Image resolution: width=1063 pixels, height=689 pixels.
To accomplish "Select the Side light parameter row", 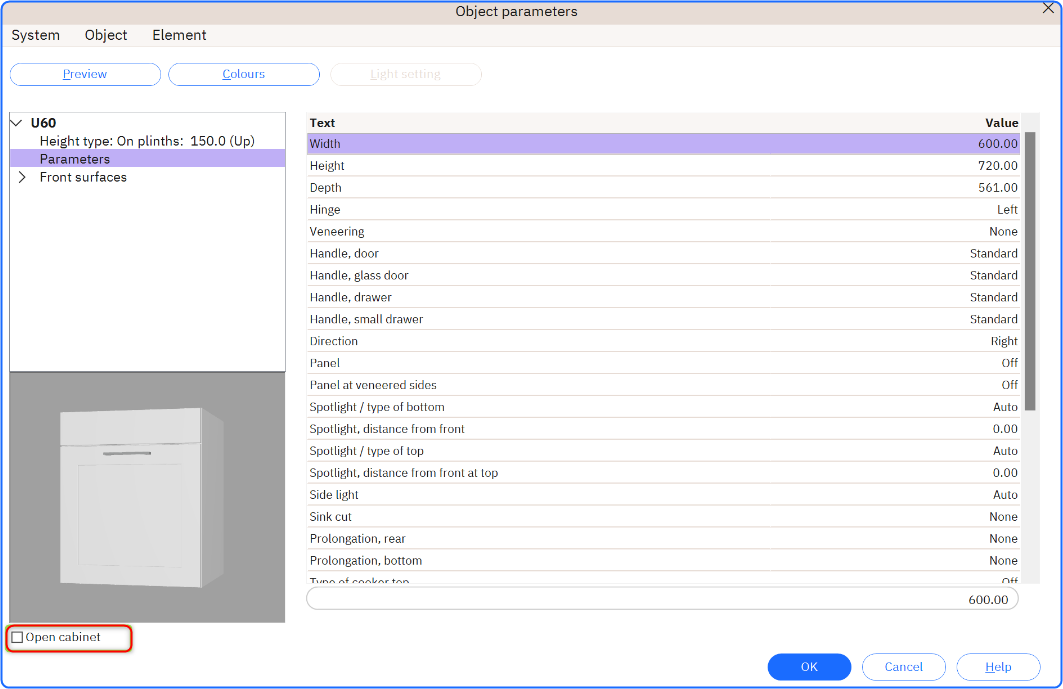I will pyautogui.click(x=662, y=495).
